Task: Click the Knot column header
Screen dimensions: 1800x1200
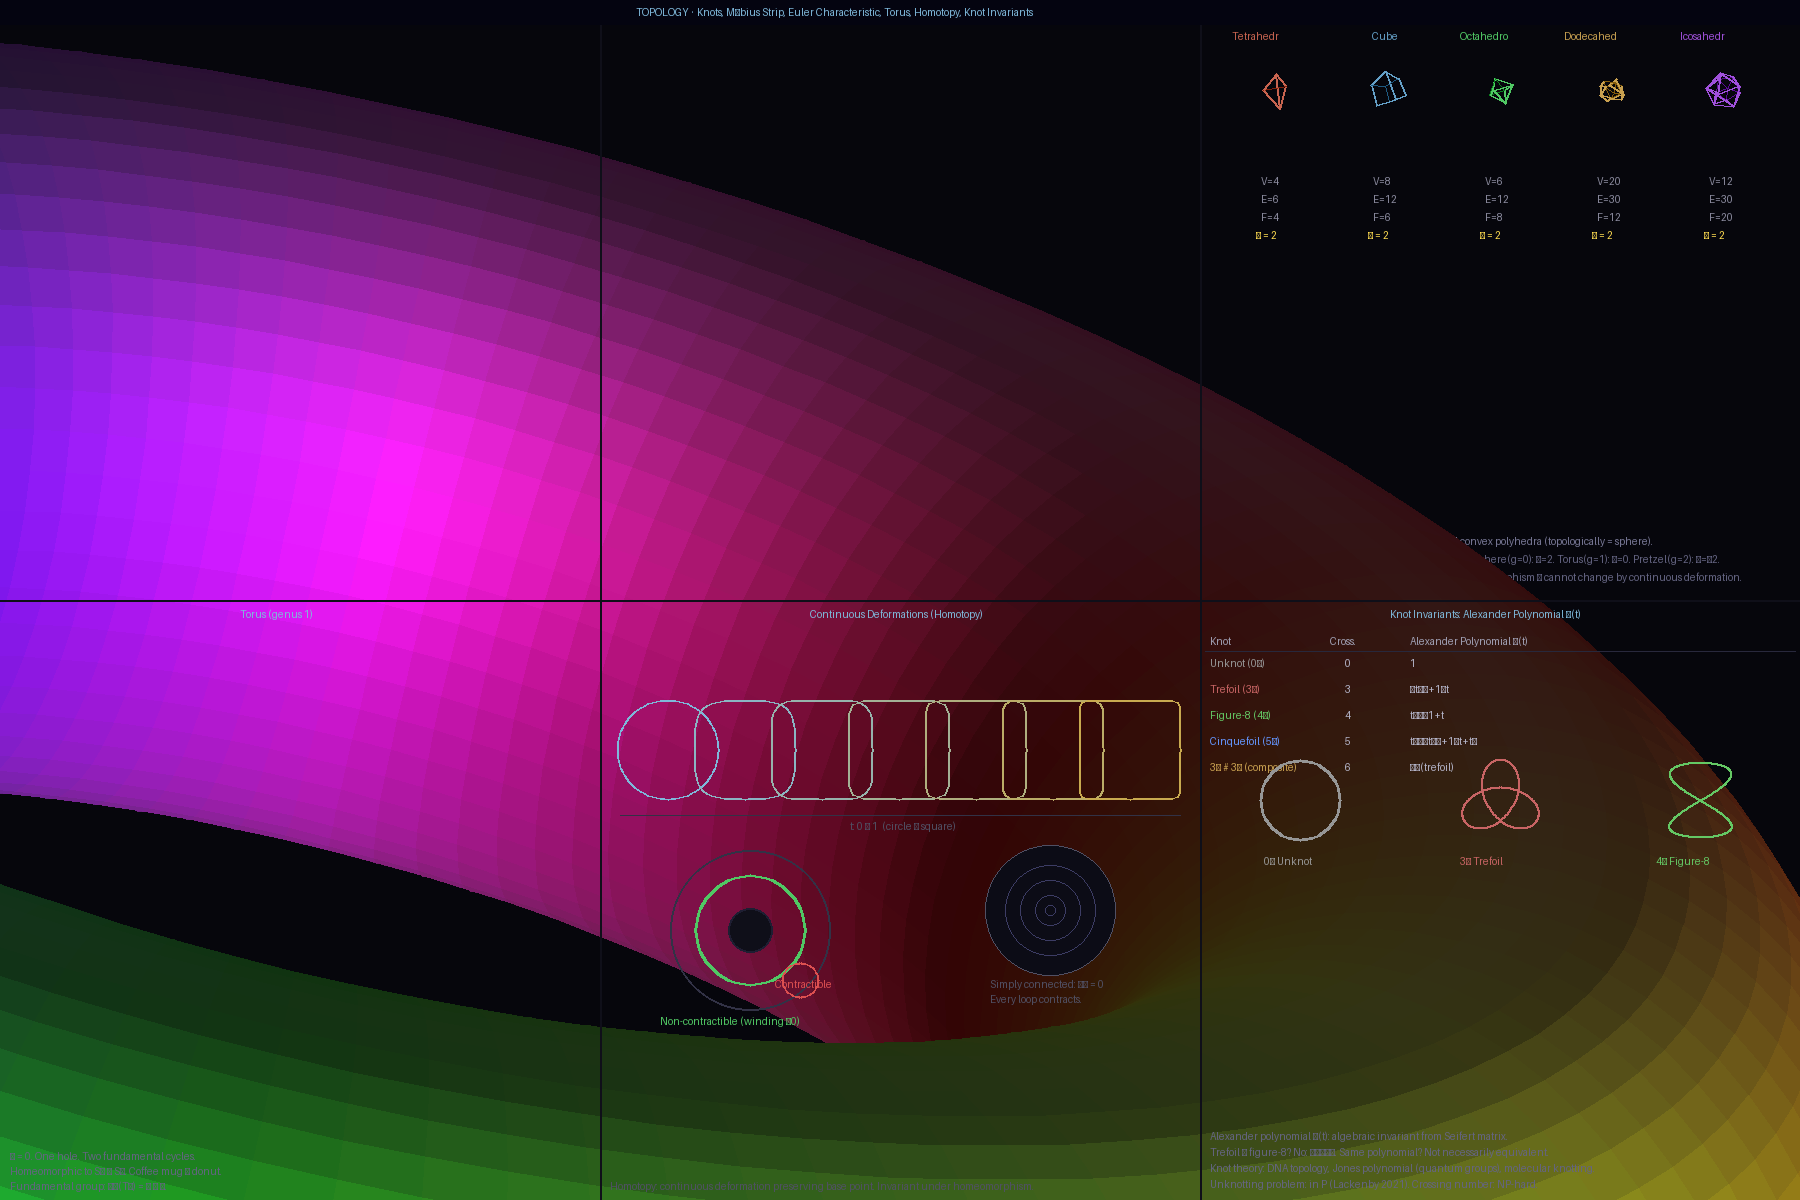Action: pyautogui.click(x=1220, y=641)
